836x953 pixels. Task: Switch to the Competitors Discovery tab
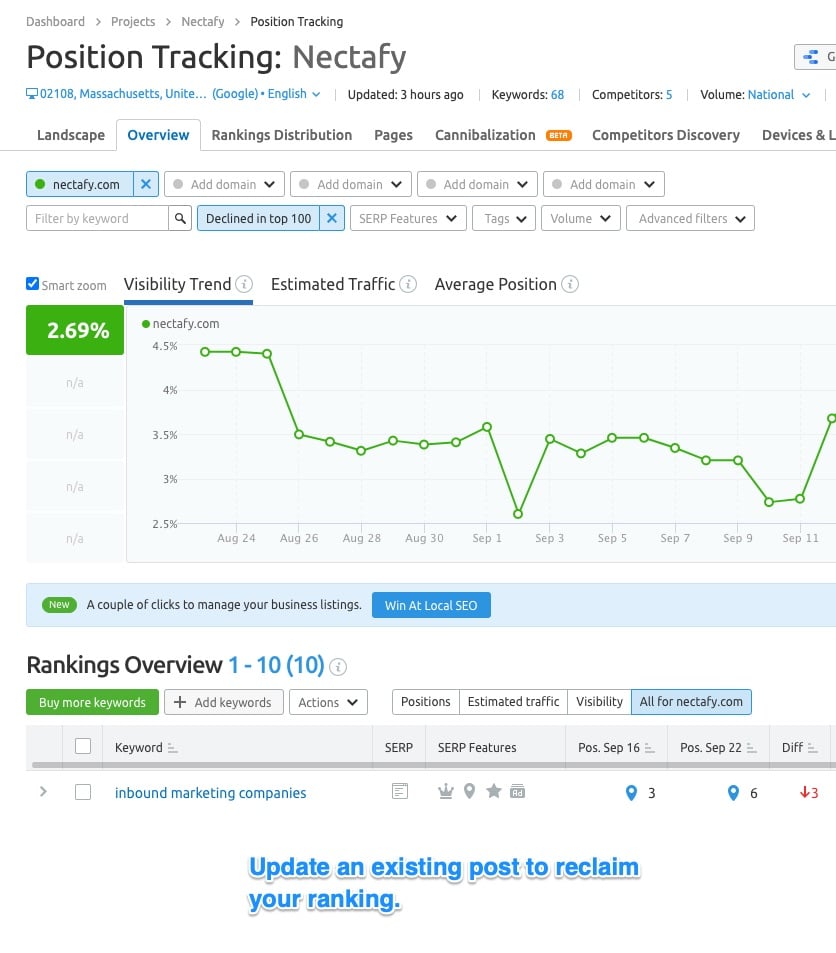666,135
